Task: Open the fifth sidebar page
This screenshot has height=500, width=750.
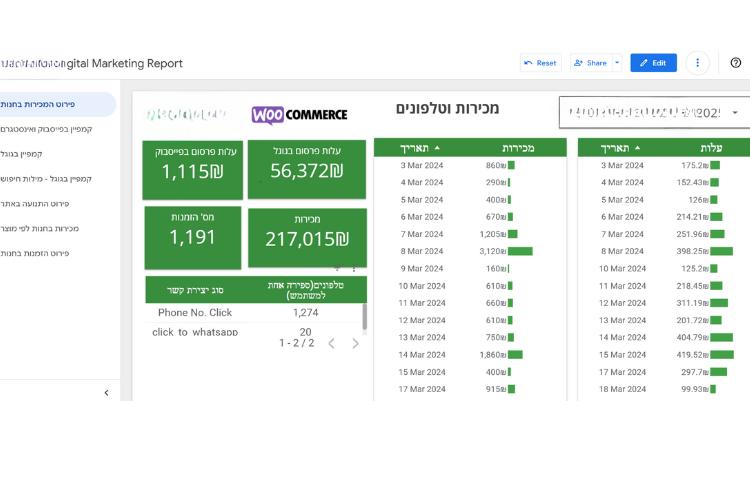Action: (x=34, y=204)
